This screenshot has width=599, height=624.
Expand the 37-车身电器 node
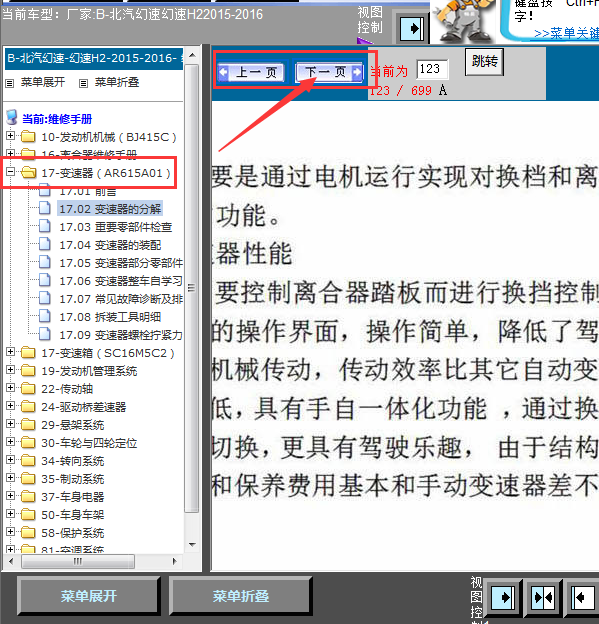[x=11, y=495]
